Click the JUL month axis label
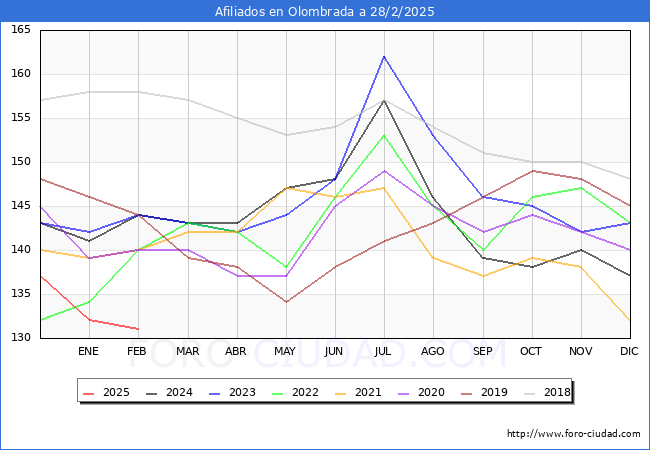650x450 pixels. pos(383,351)
